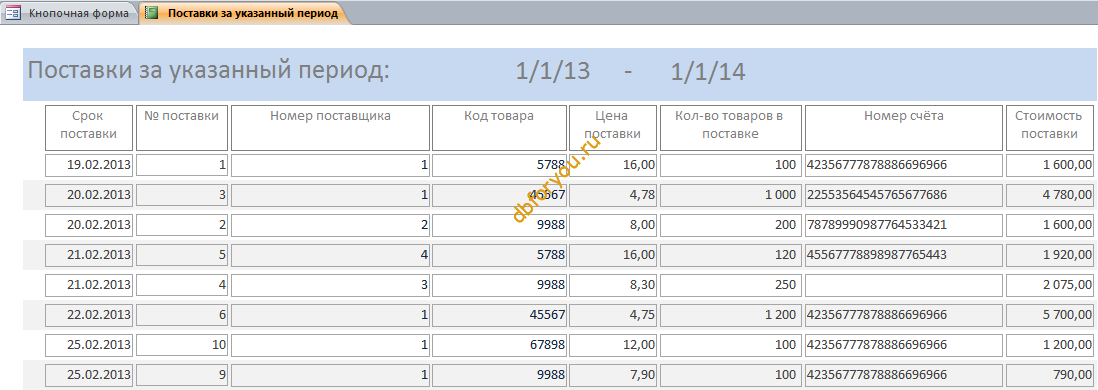The image size is (1098, 390).
Task: Click the Цена поставки column header
Action: pos(613,127)
